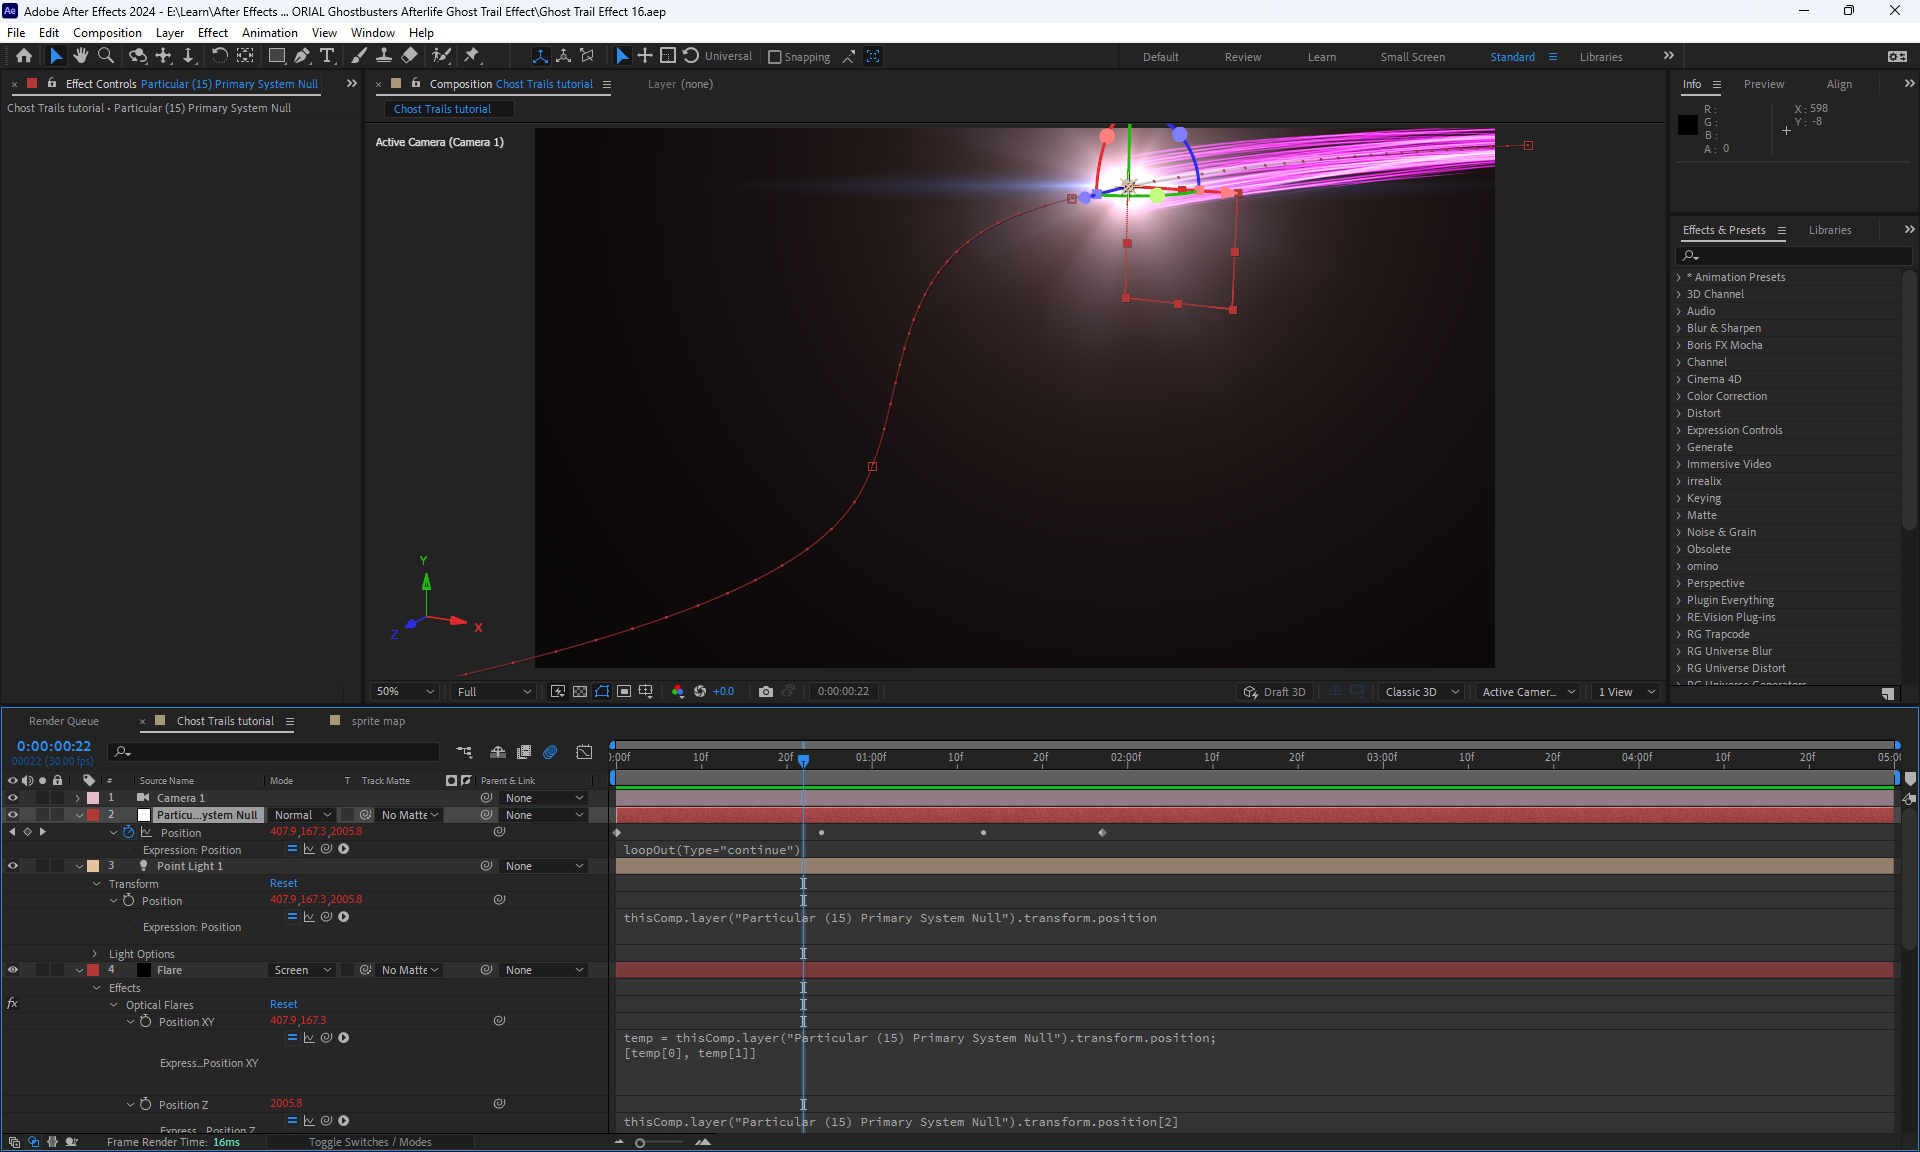The height and width of the screenshot is (1152, 1920).
Task: Select the Type tool
Action: [x=327, y=56]
